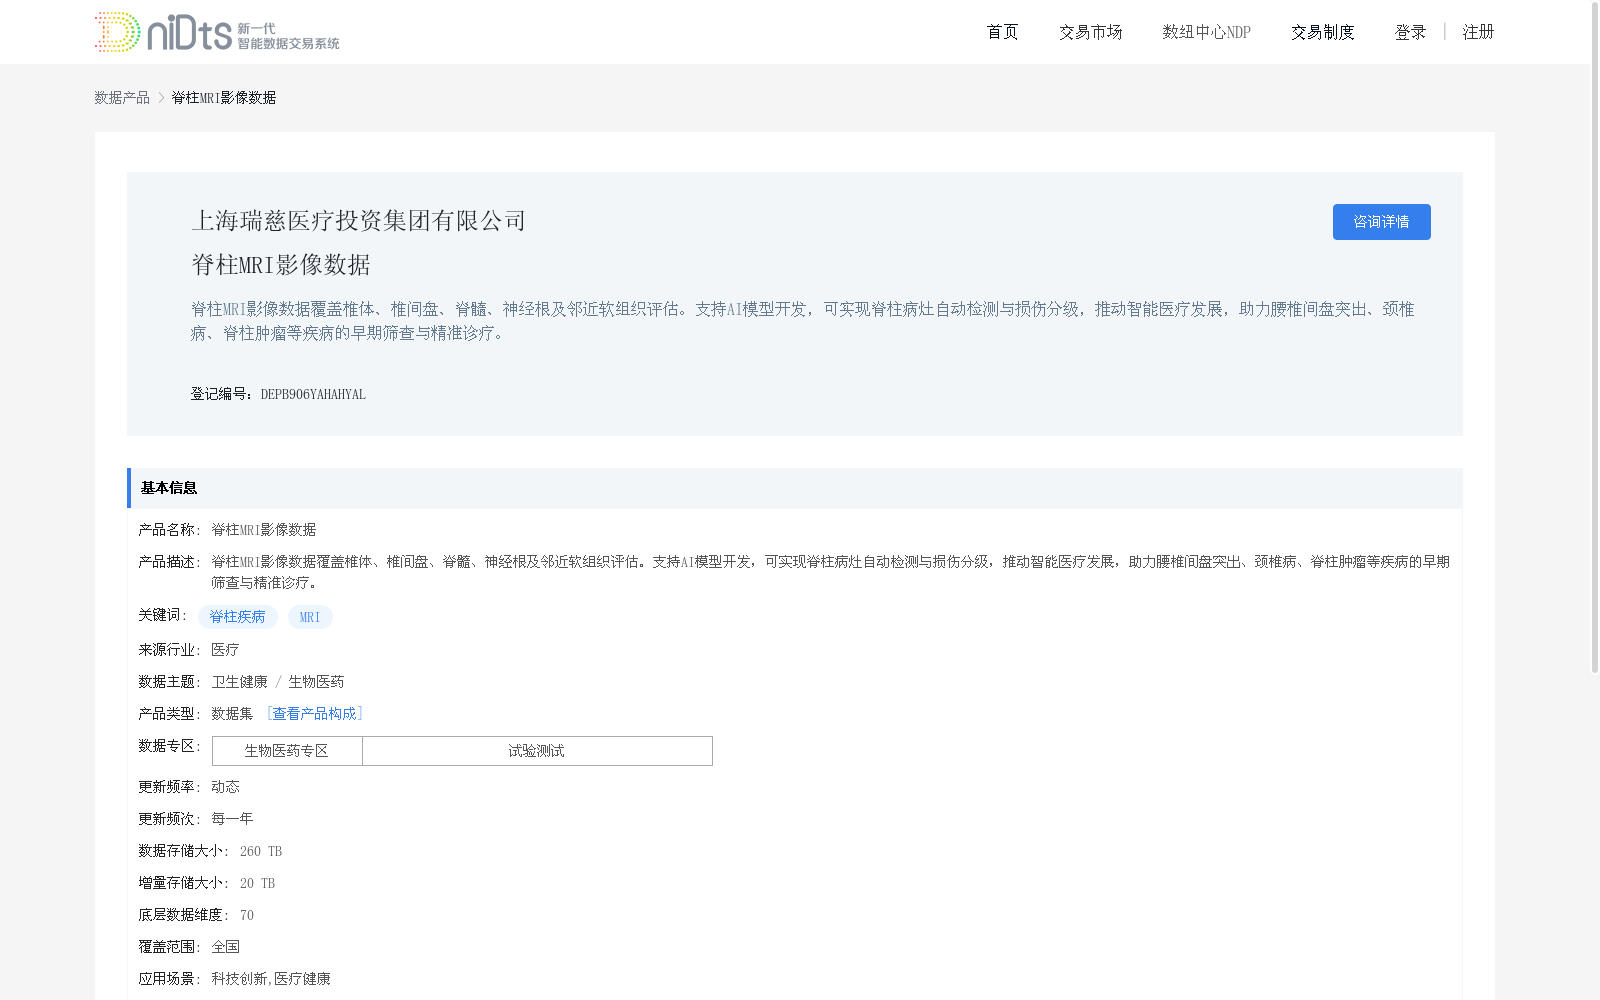1600x1000 pixels.
Task: Click the value 每一年
Action: pos(232,819)
